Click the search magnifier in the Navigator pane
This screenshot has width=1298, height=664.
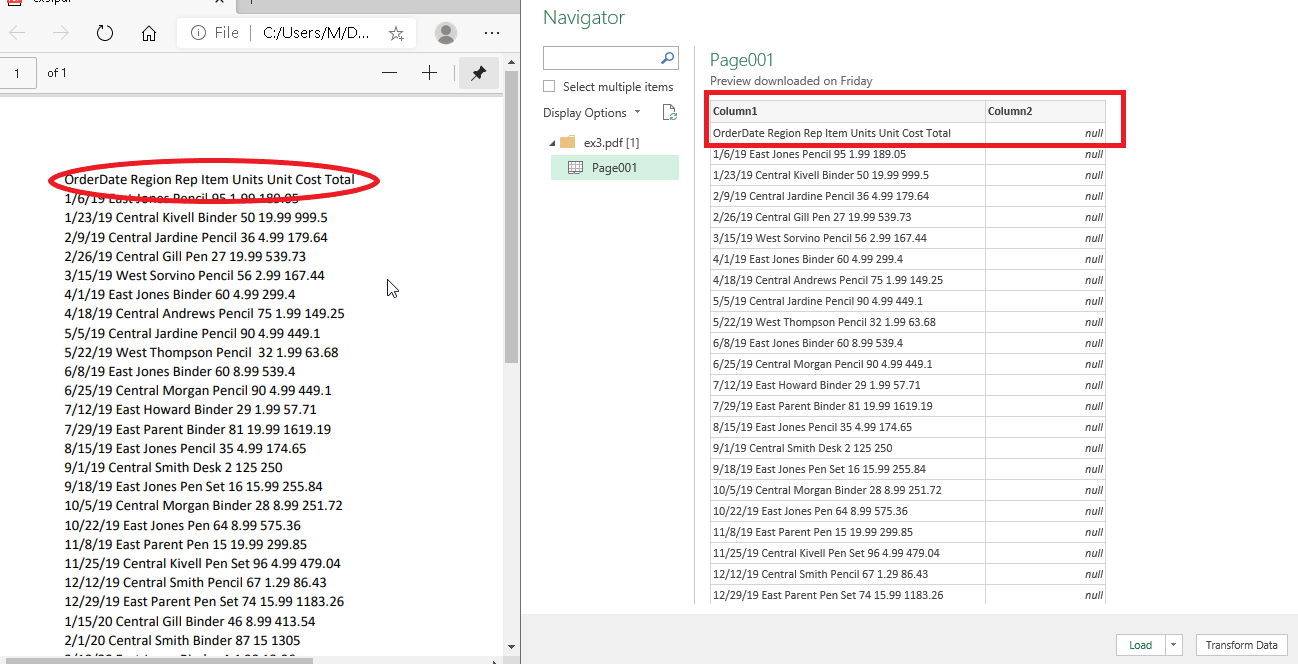coord(667,58)
